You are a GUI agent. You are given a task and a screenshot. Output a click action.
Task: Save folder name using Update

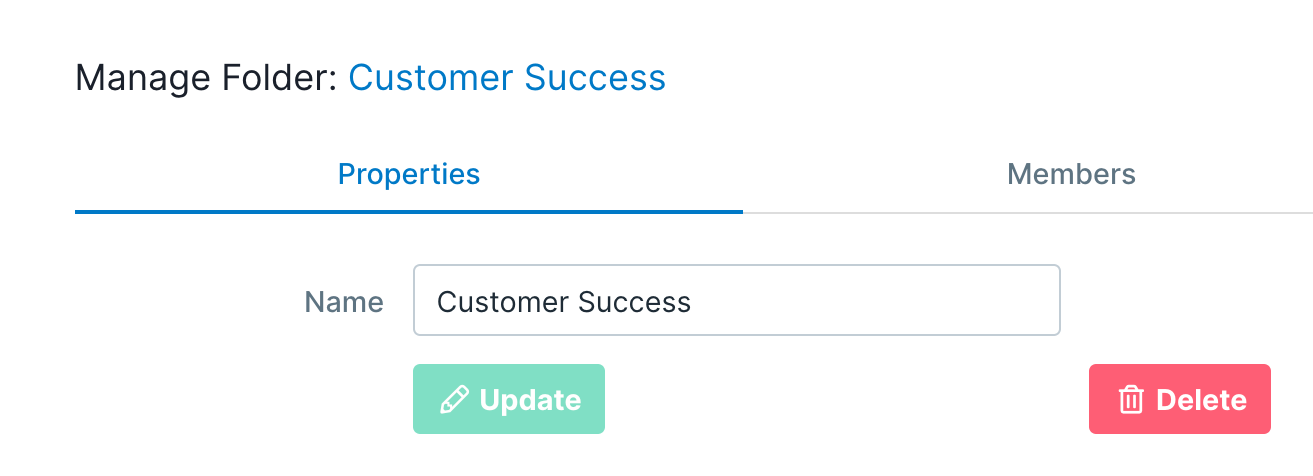pyautogui.click(x=509, y=399)
